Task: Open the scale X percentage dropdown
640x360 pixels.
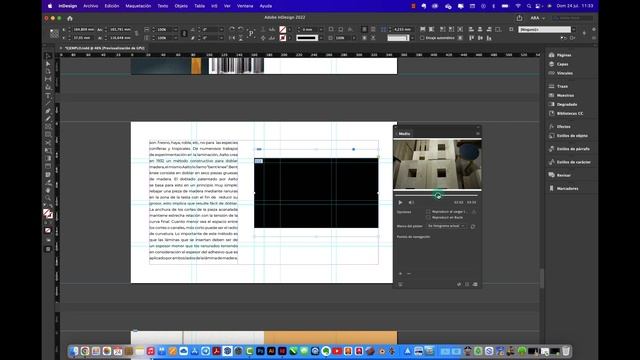Action: (176, 30)
